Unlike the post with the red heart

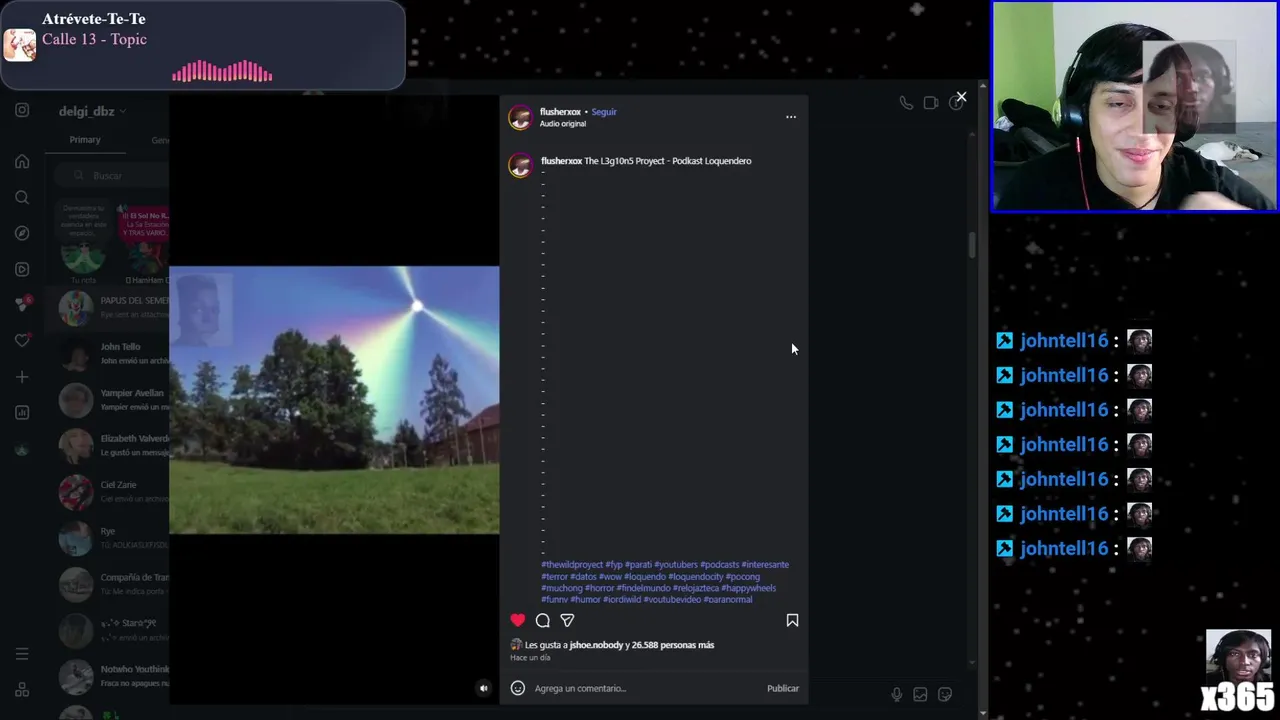click(x=517, y=620)
